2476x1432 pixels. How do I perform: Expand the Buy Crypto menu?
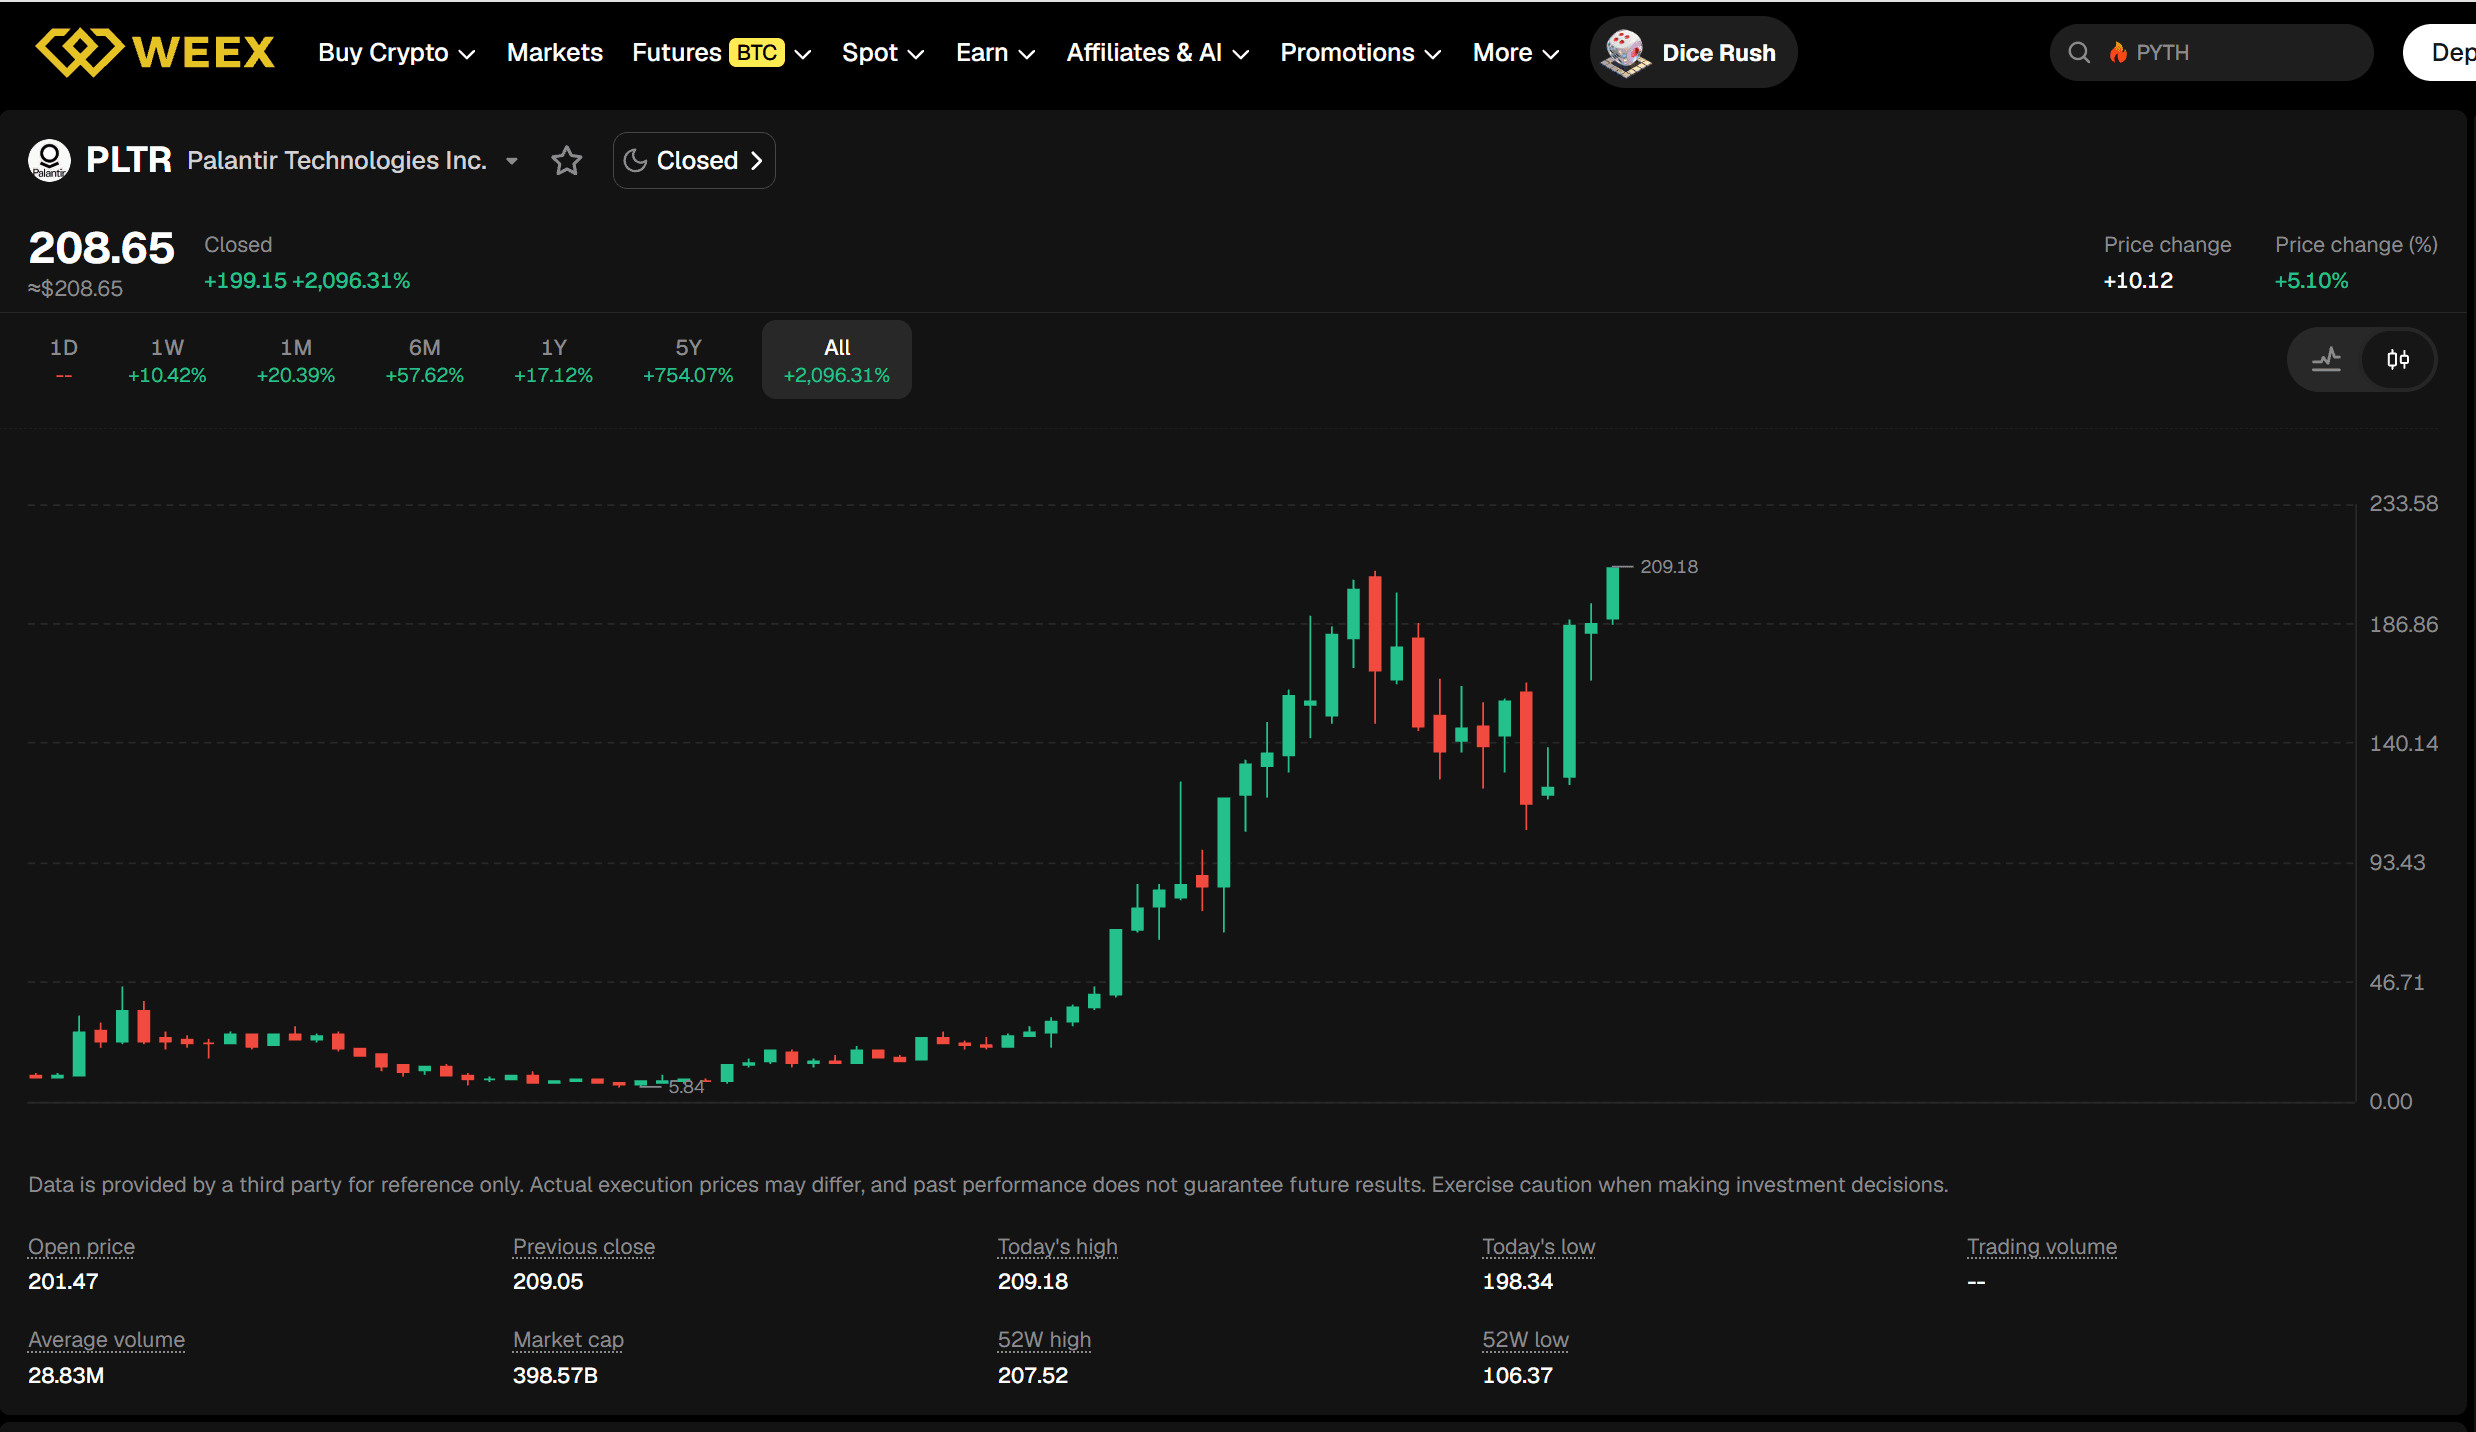[396, 52]
